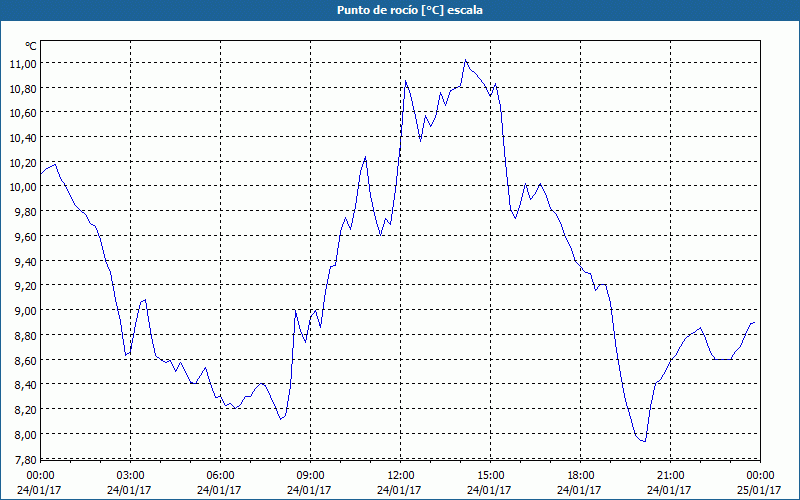Pick the 8,60 tick label
800x500 pixels.
[x=25, y=361]
